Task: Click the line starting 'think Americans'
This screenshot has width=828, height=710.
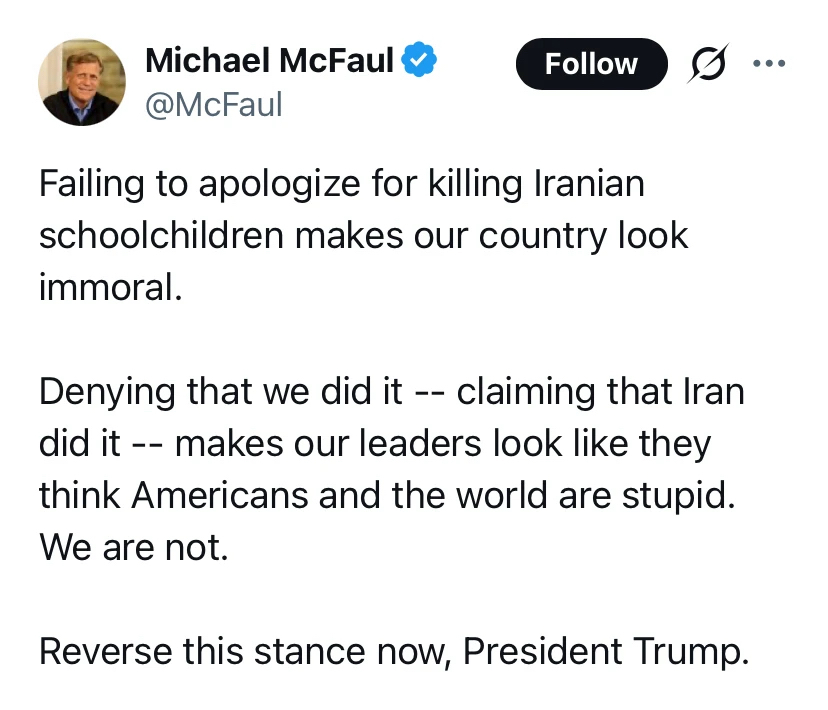Action: pos(387,494)
